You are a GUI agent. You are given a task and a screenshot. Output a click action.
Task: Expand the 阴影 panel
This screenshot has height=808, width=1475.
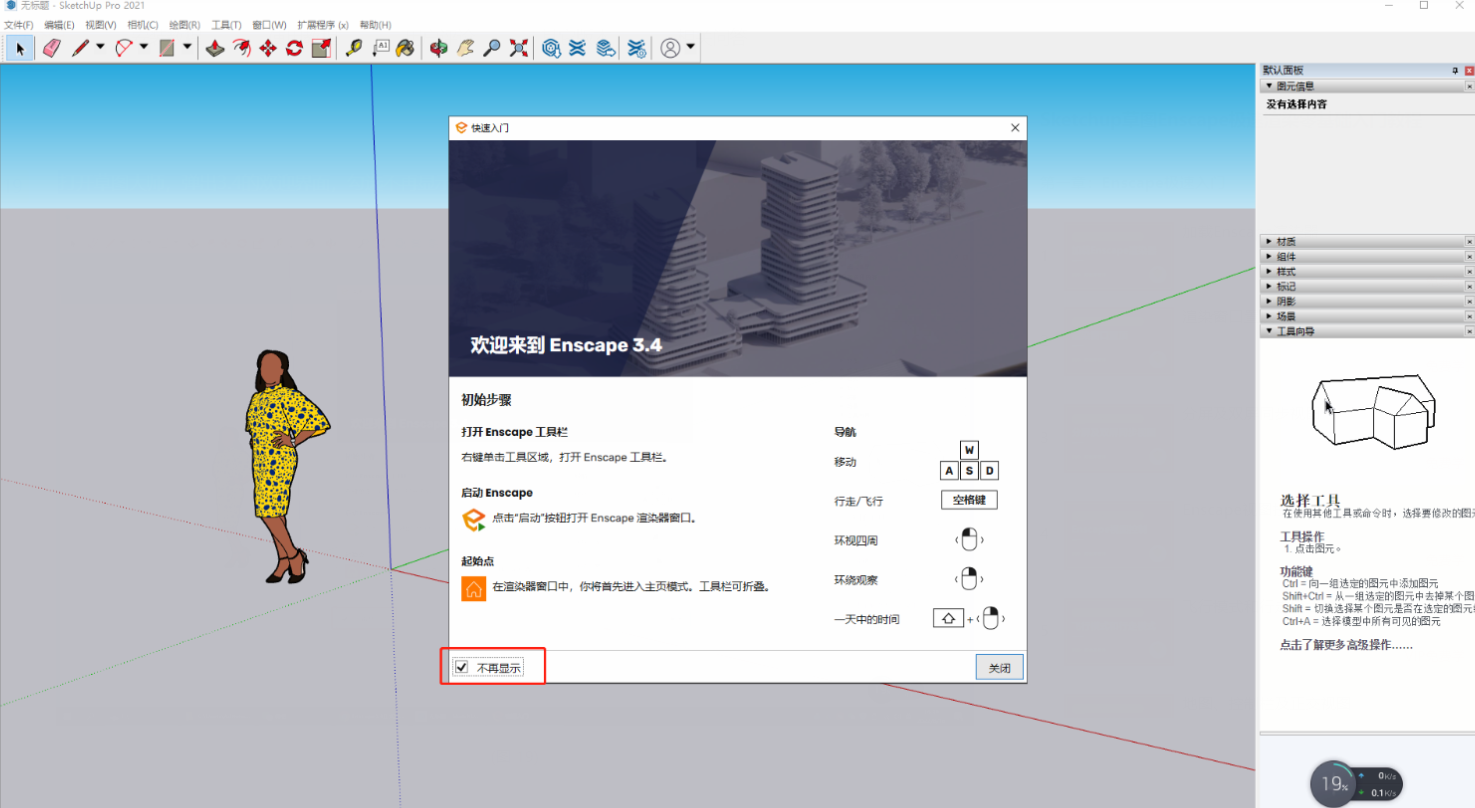pyautogui.click(x=1285, y=301)
